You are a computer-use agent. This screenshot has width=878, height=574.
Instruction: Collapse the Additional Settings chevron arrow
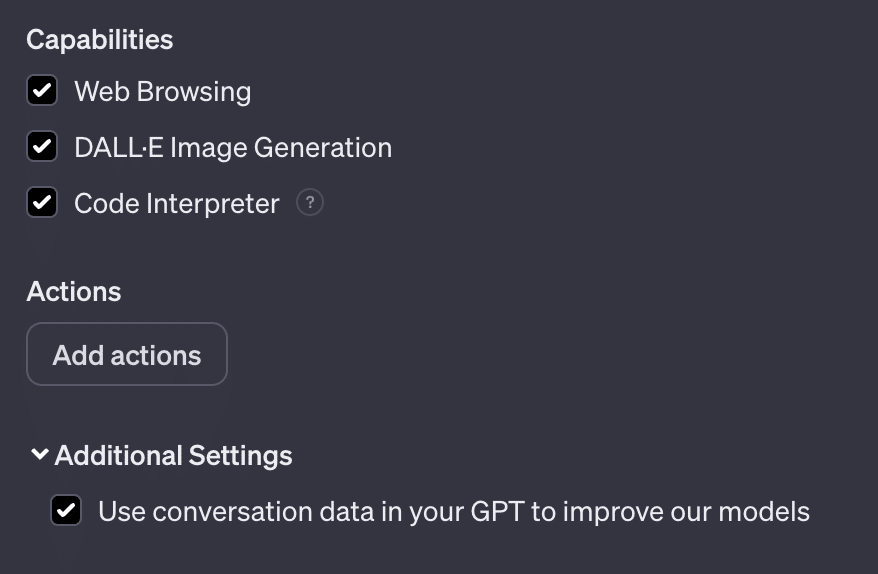[x=39, y=454]
